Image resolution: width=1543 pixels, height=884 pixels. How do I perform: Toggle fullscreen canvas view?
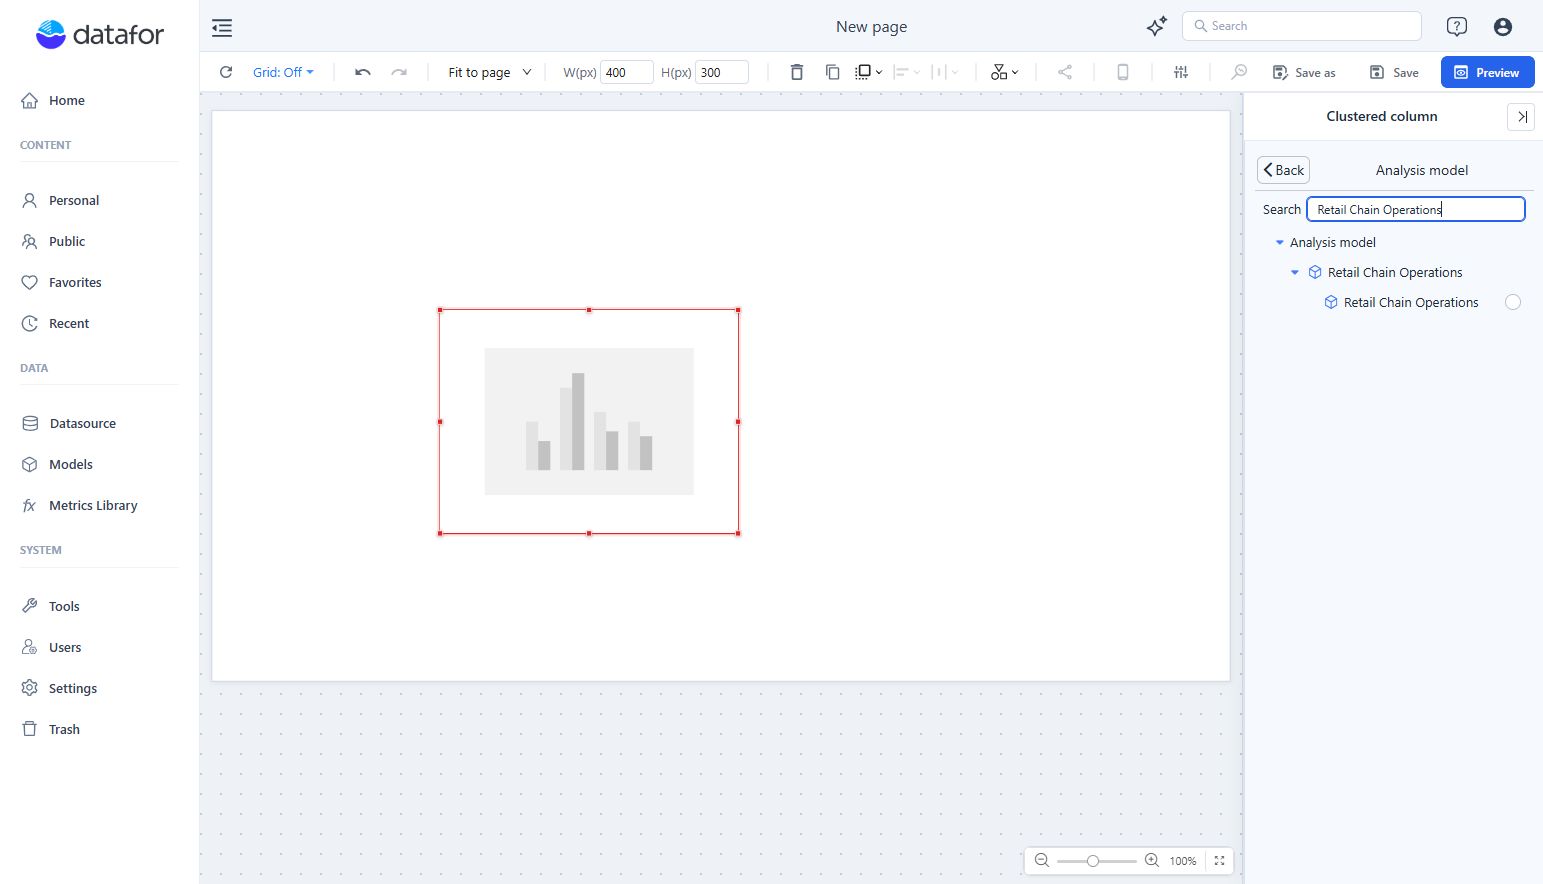(x=1219, y=861)
